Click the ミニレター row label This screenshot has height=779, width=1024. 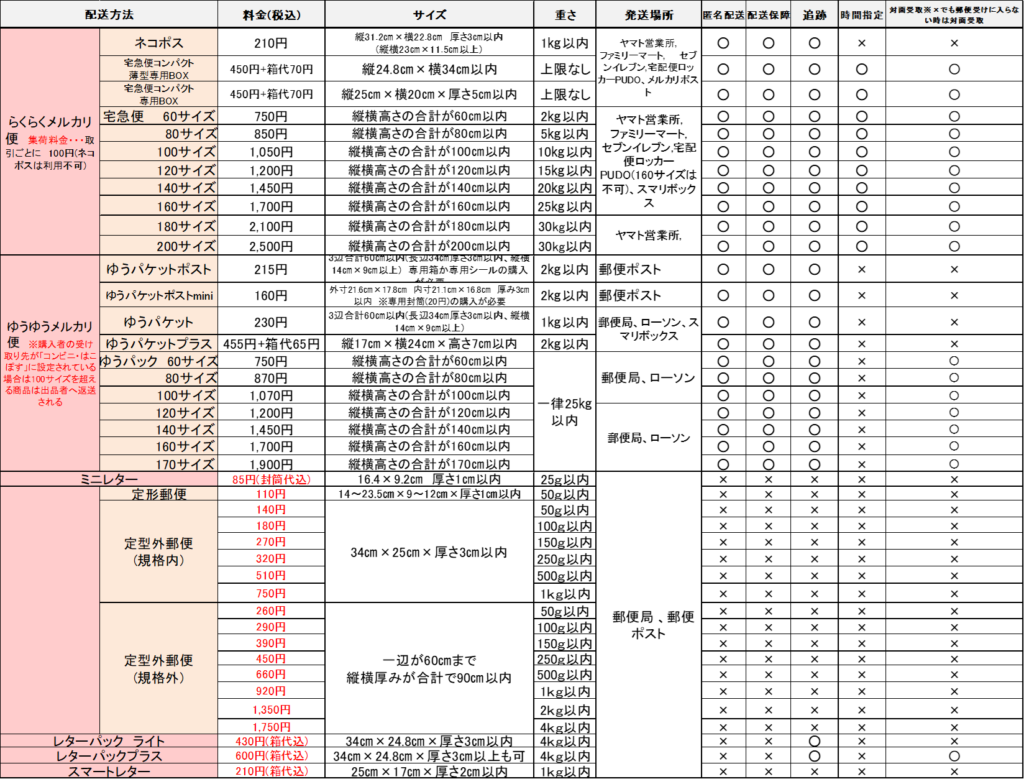pos(109,480)
